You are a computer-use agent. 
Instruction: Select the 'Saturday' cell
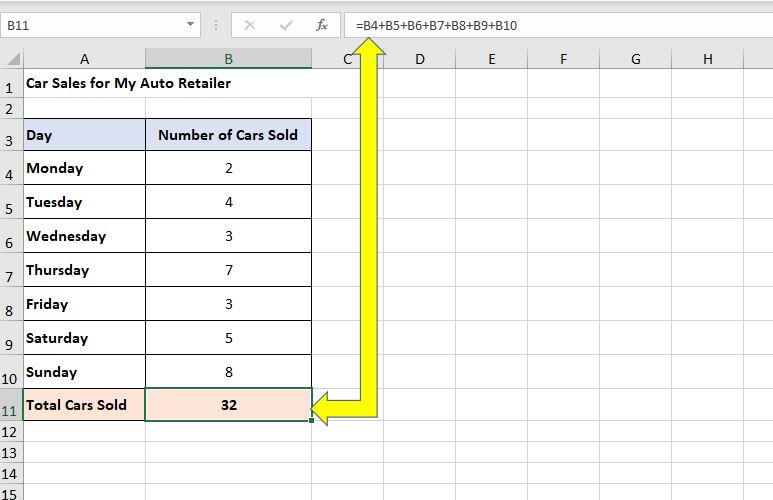[x=84, y=338]
